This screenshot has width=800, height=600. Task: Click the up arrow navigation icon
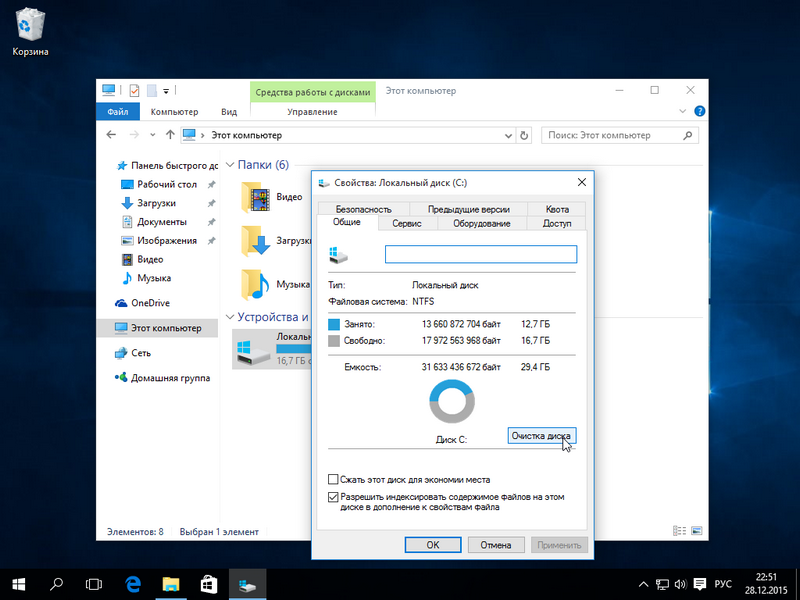coord(170,135)
